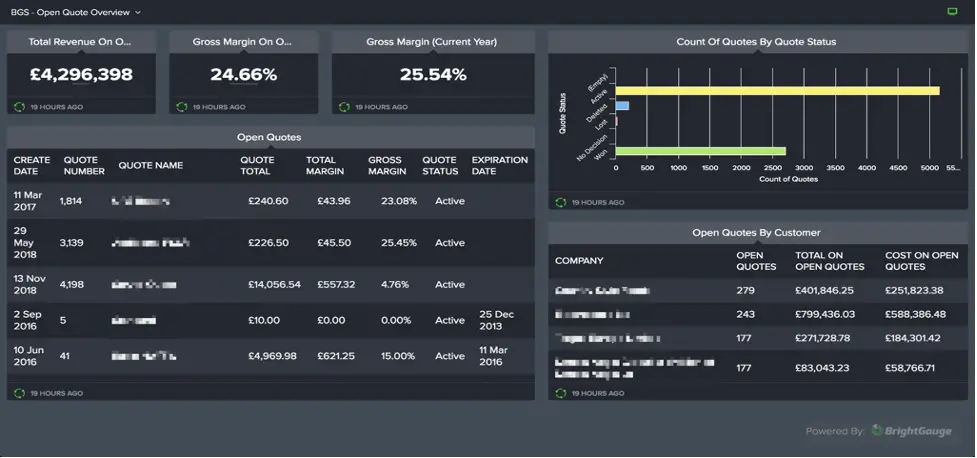This screenshot has height=458, width=977.
Task: Click the green Won status bar
Action: tap(700, 151)
